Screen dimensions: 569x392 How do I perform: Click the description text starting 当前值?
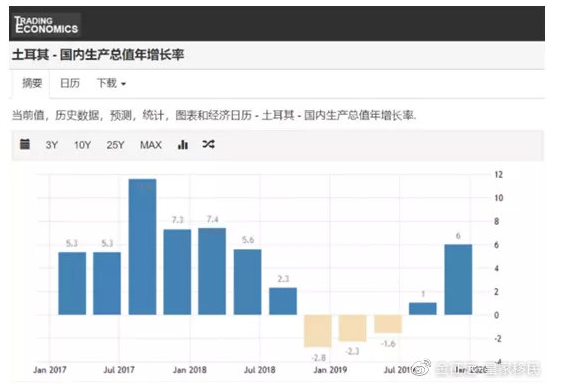click(x=214, y=115)
